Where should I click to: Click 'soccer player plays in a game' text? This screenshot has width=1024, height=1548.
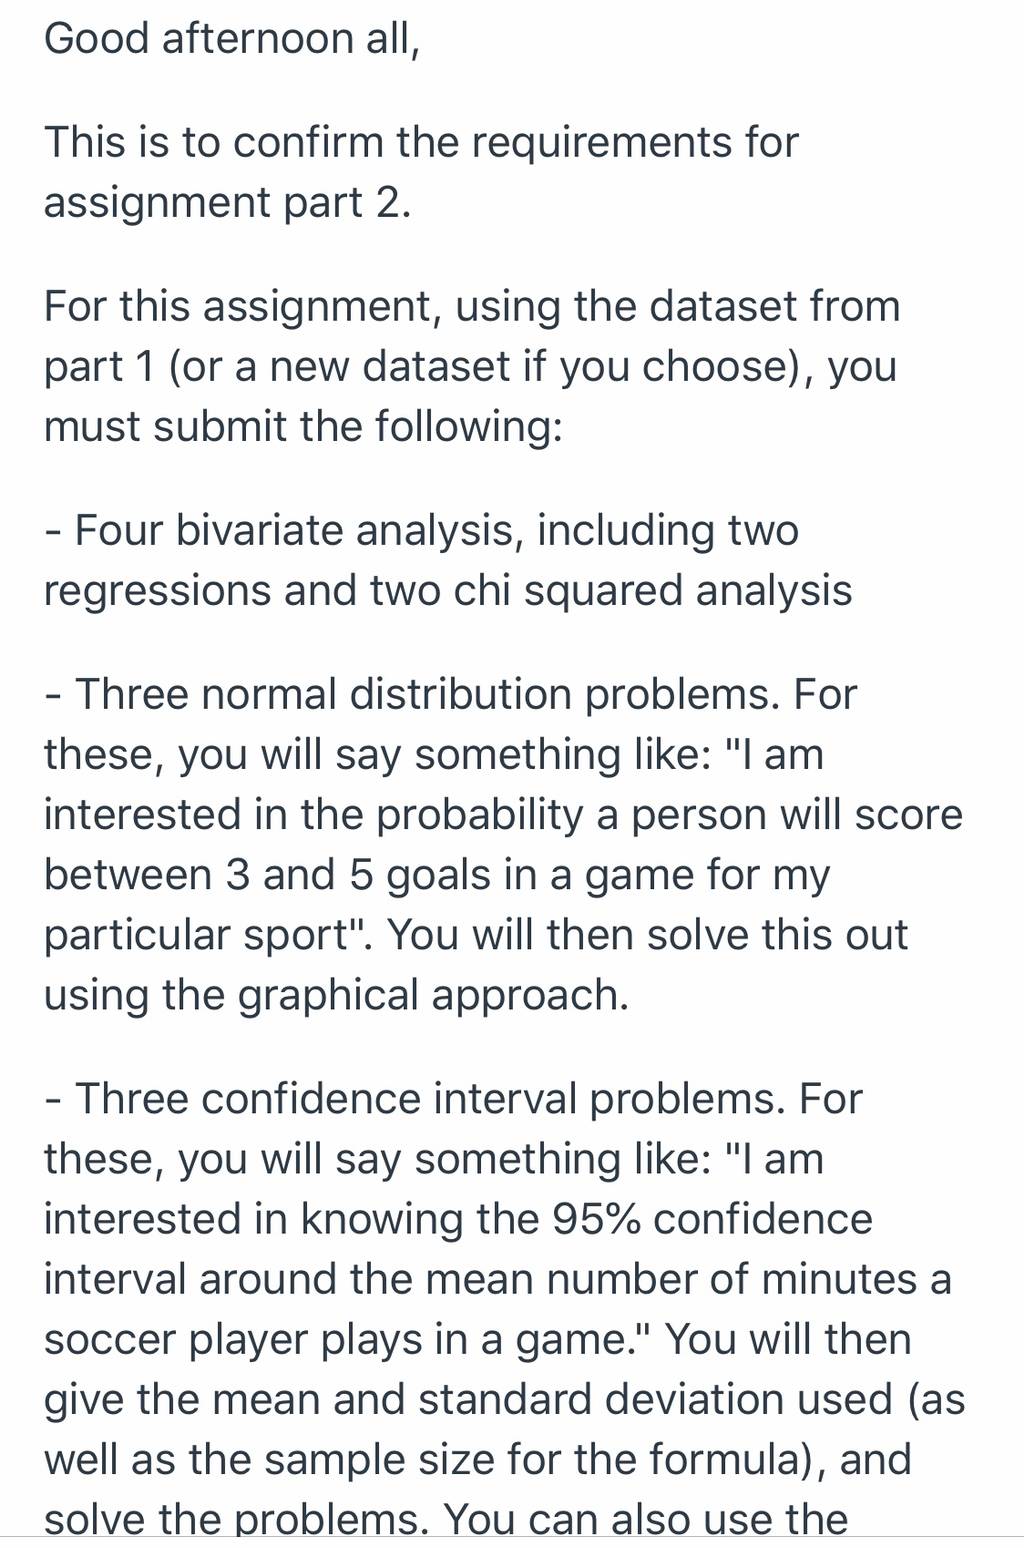(349, 1339)
